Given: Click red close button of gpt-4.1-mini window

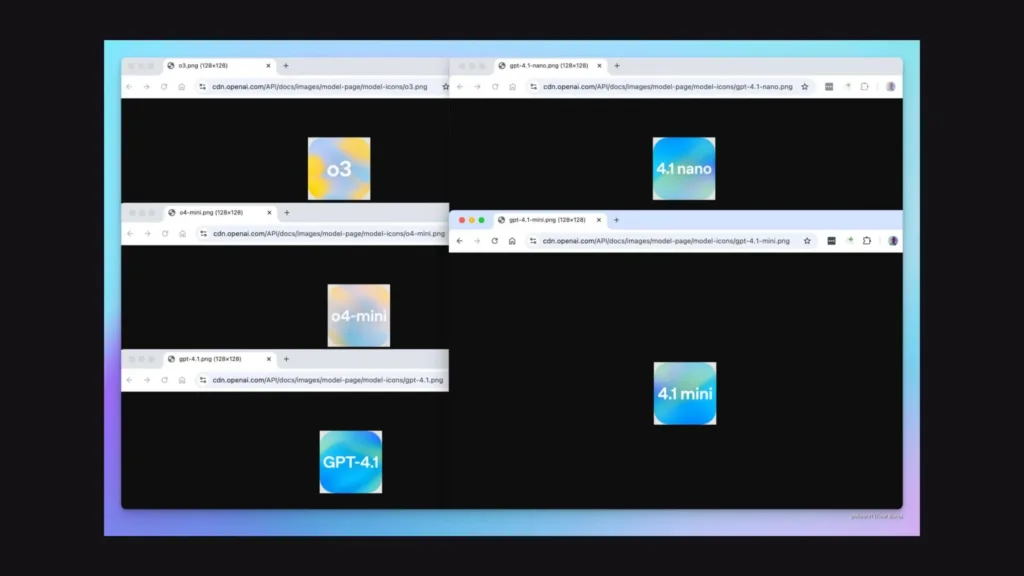Looking at the screenshot, I should coord(462,220).
